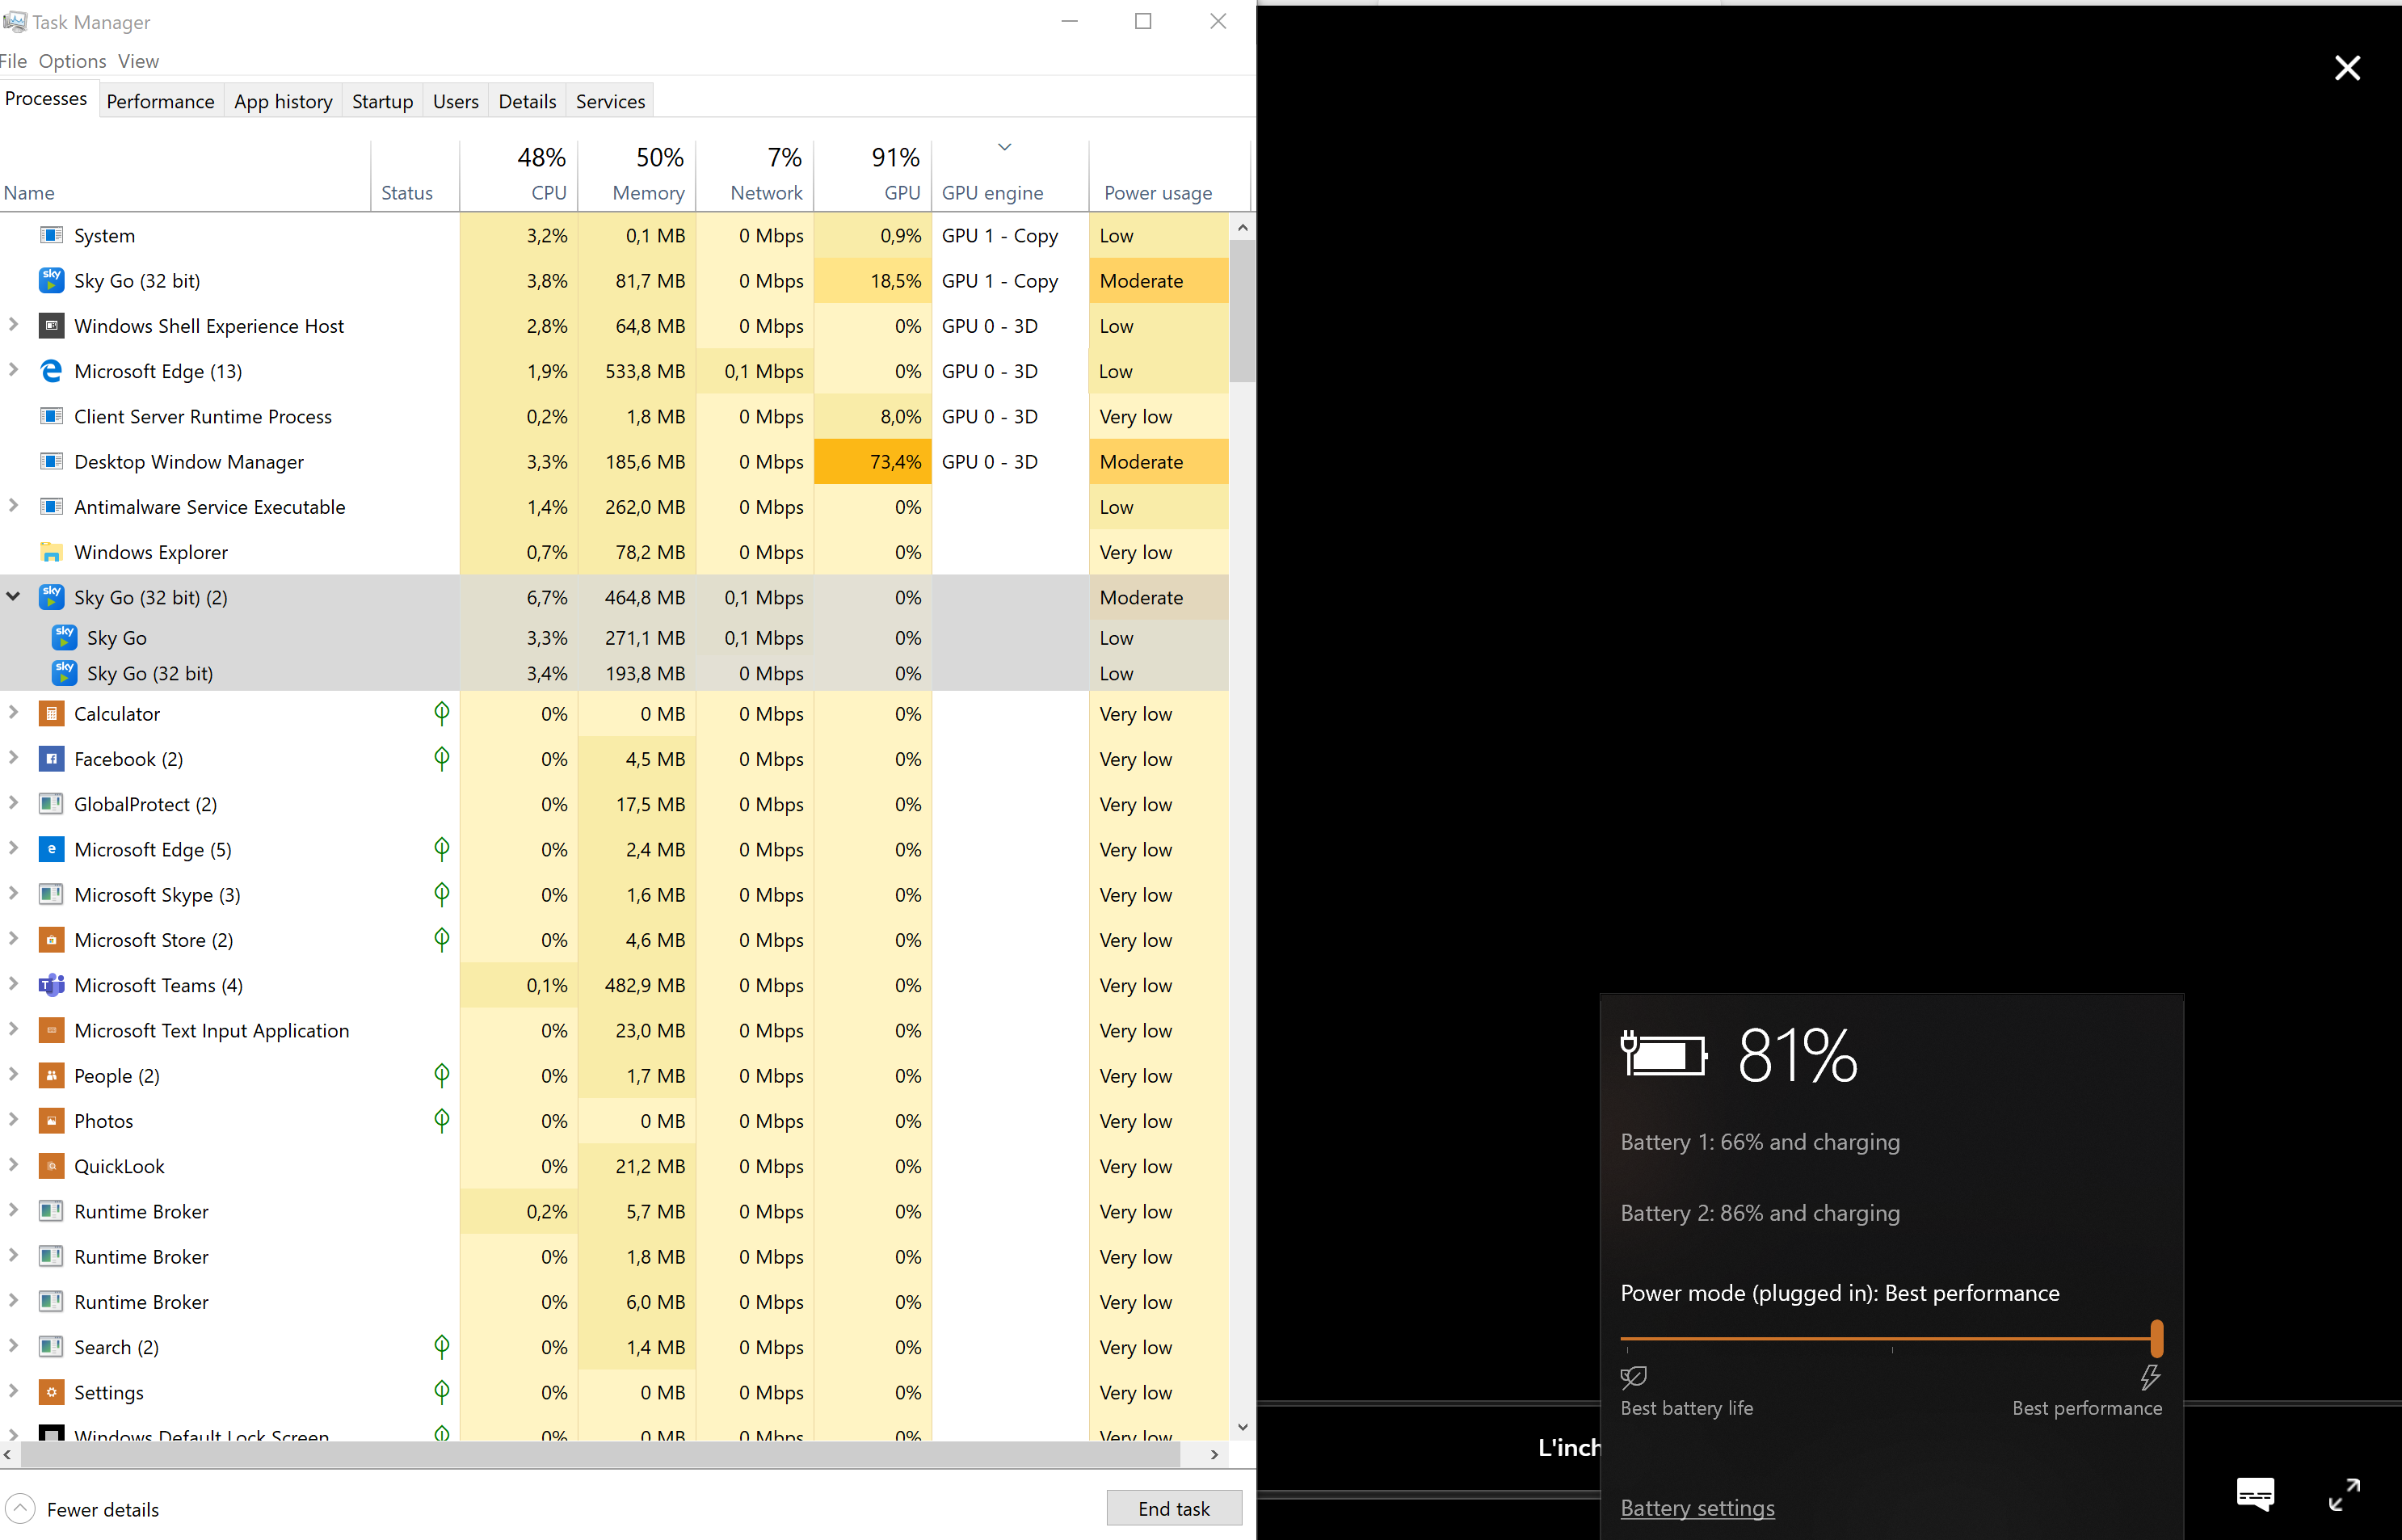
Task: Click the Best performance lightning icon
Action: (x=2150, y=1377)
